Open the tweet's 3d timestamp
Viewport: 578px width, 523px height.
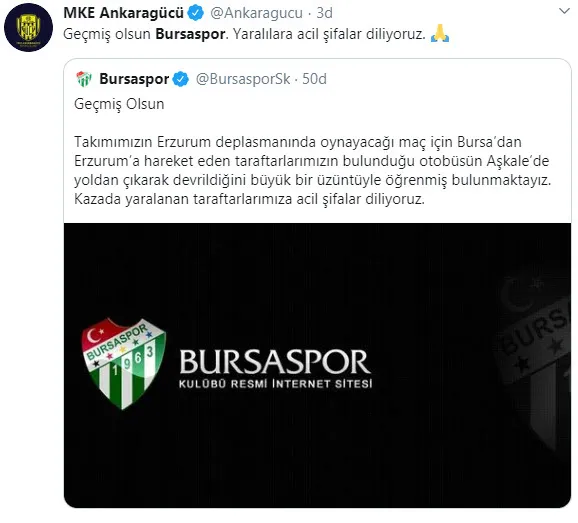coord(324,13)
